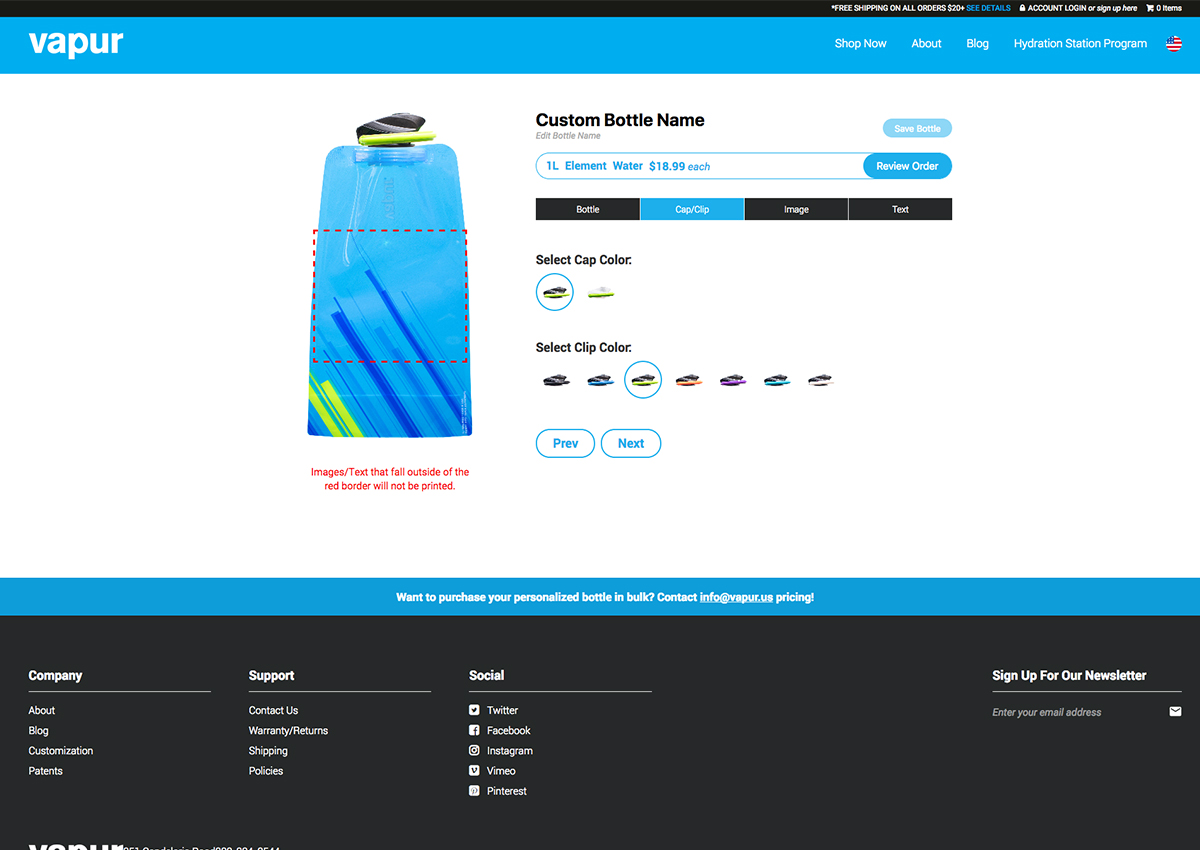Click the info@vapur.us email link
This screenshot has height=850, width=1200.
(x=736, y=597)
